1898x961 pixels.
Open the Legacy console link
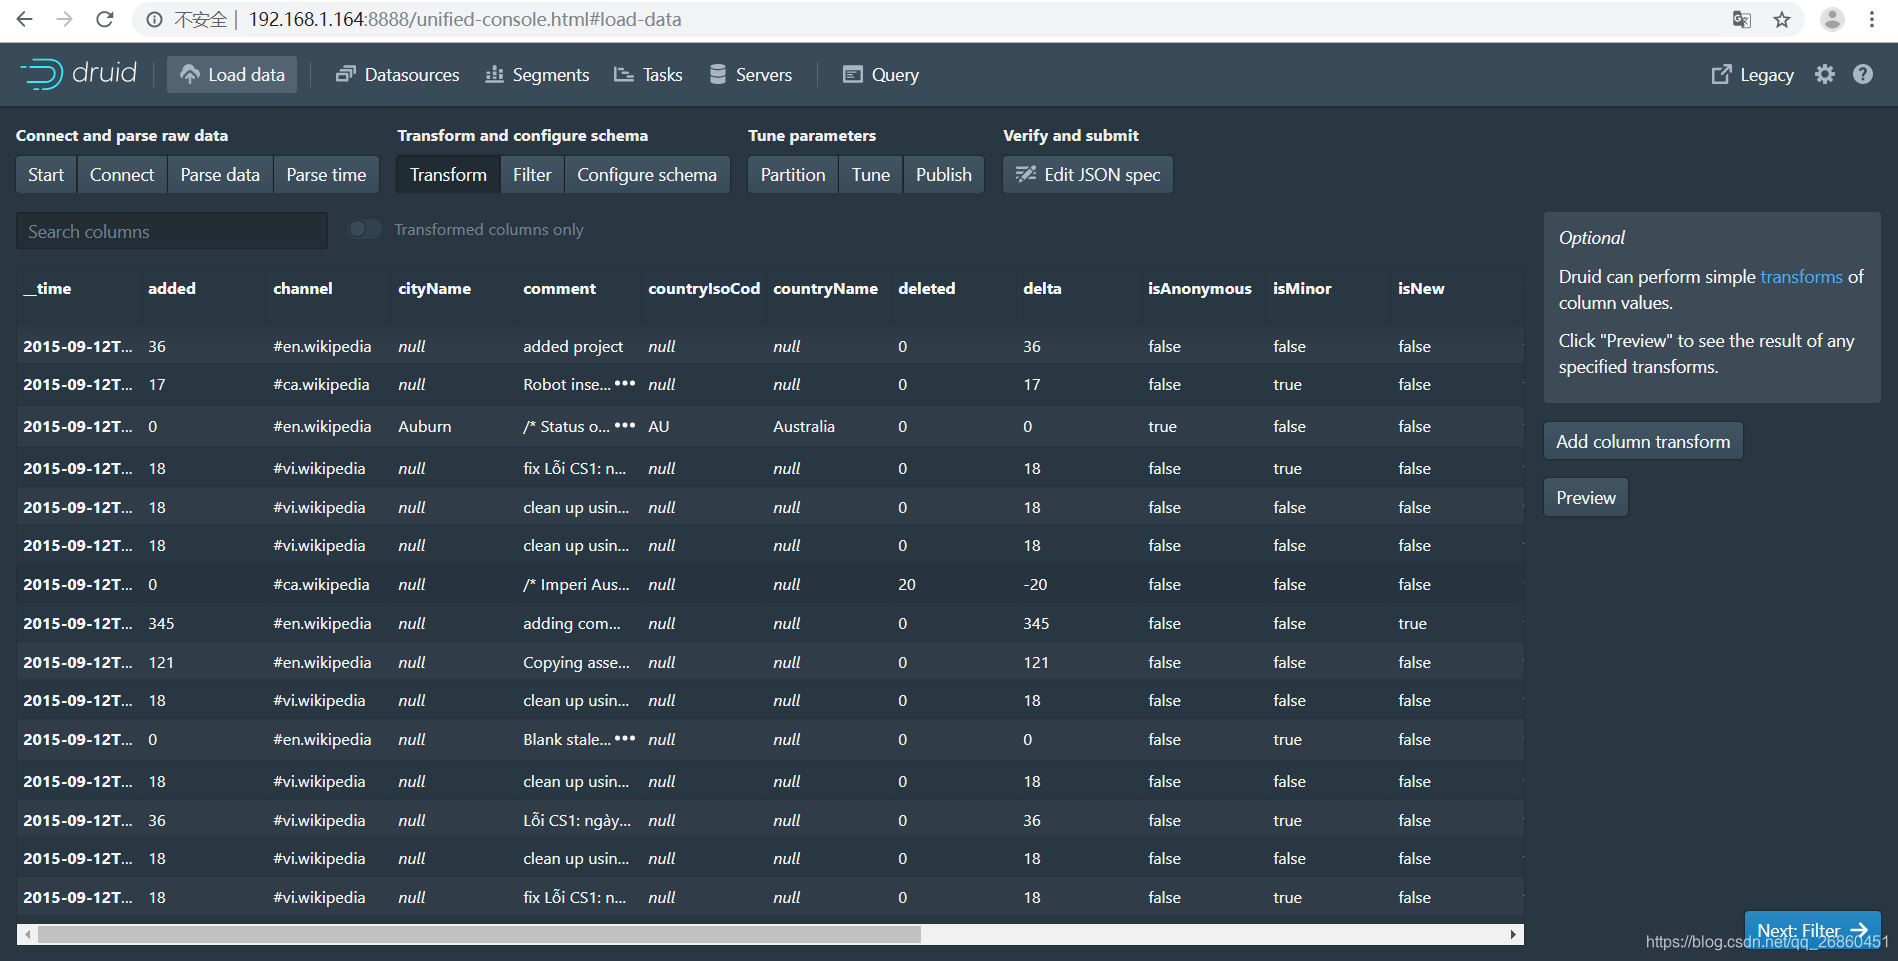point(1752,74)
